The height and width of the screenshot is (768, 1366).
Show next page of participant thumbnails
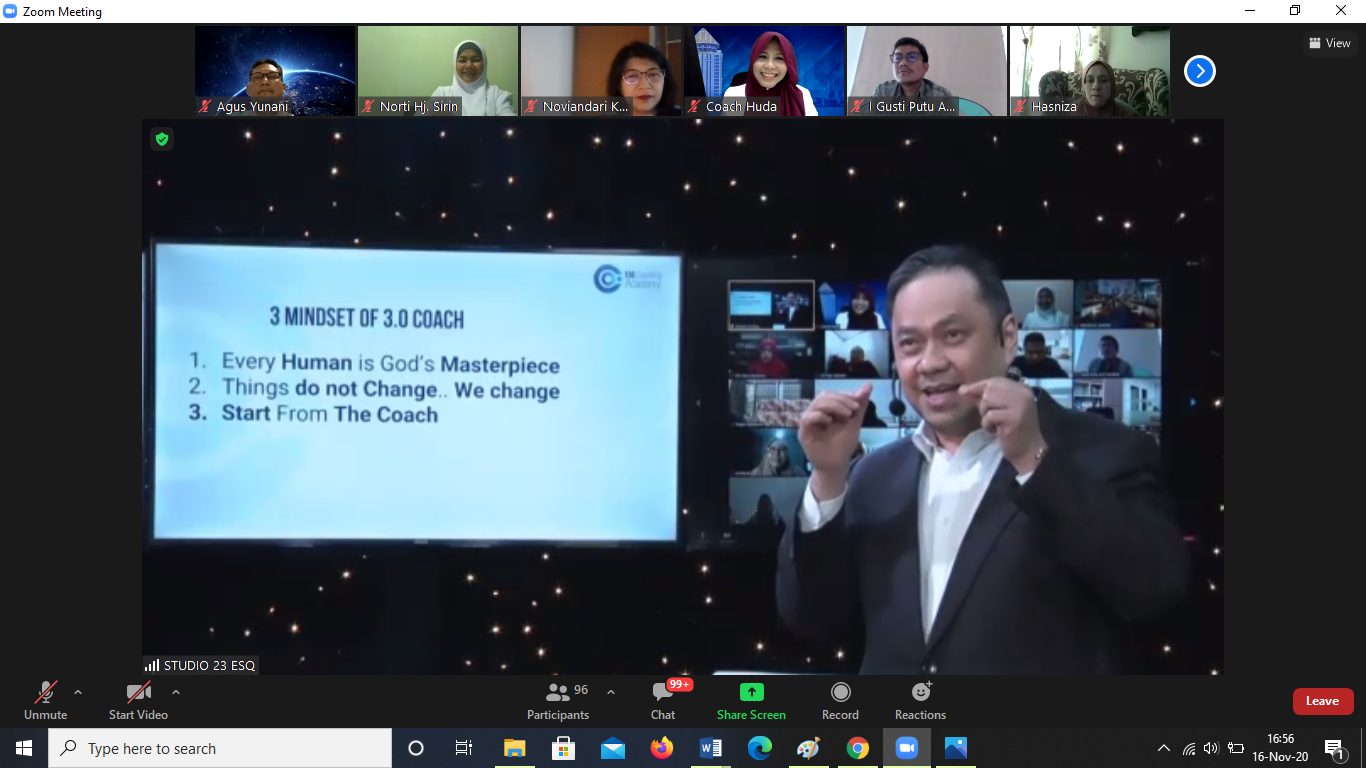pyautogui.click(x=1199, y=71)
